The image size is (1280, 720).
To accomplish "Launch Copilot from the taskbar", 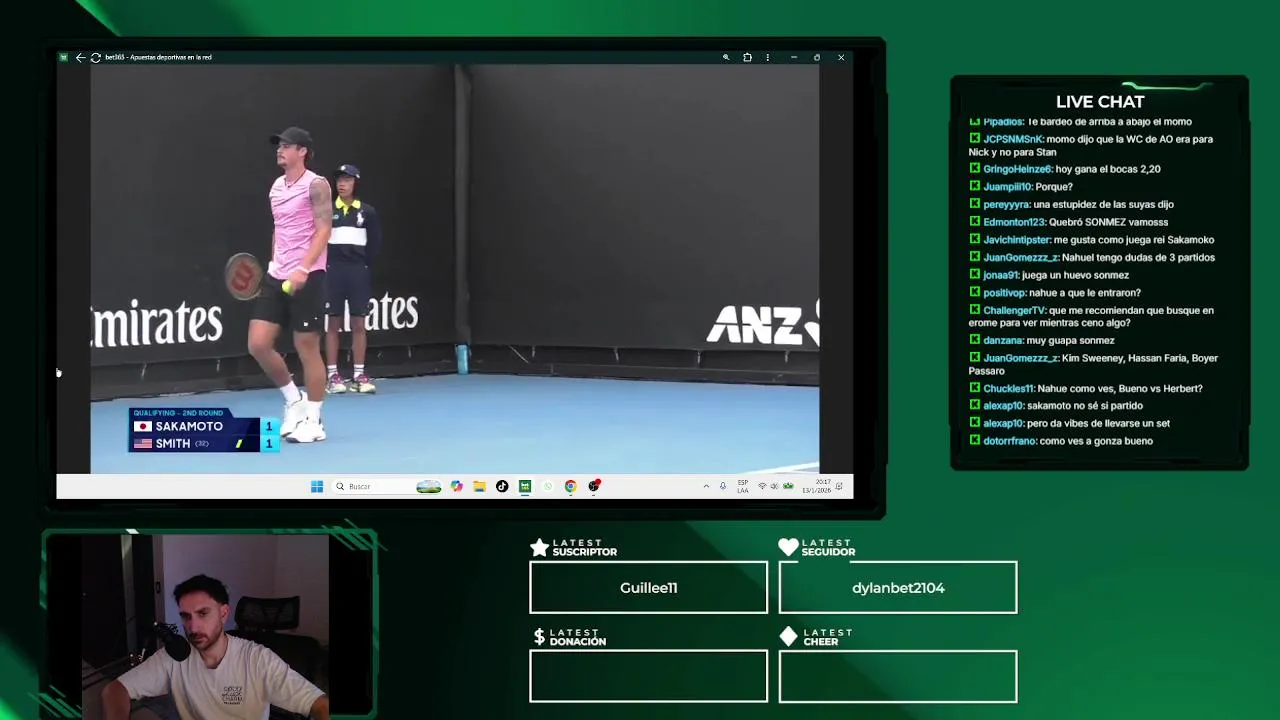I will (x=457, y=486).
